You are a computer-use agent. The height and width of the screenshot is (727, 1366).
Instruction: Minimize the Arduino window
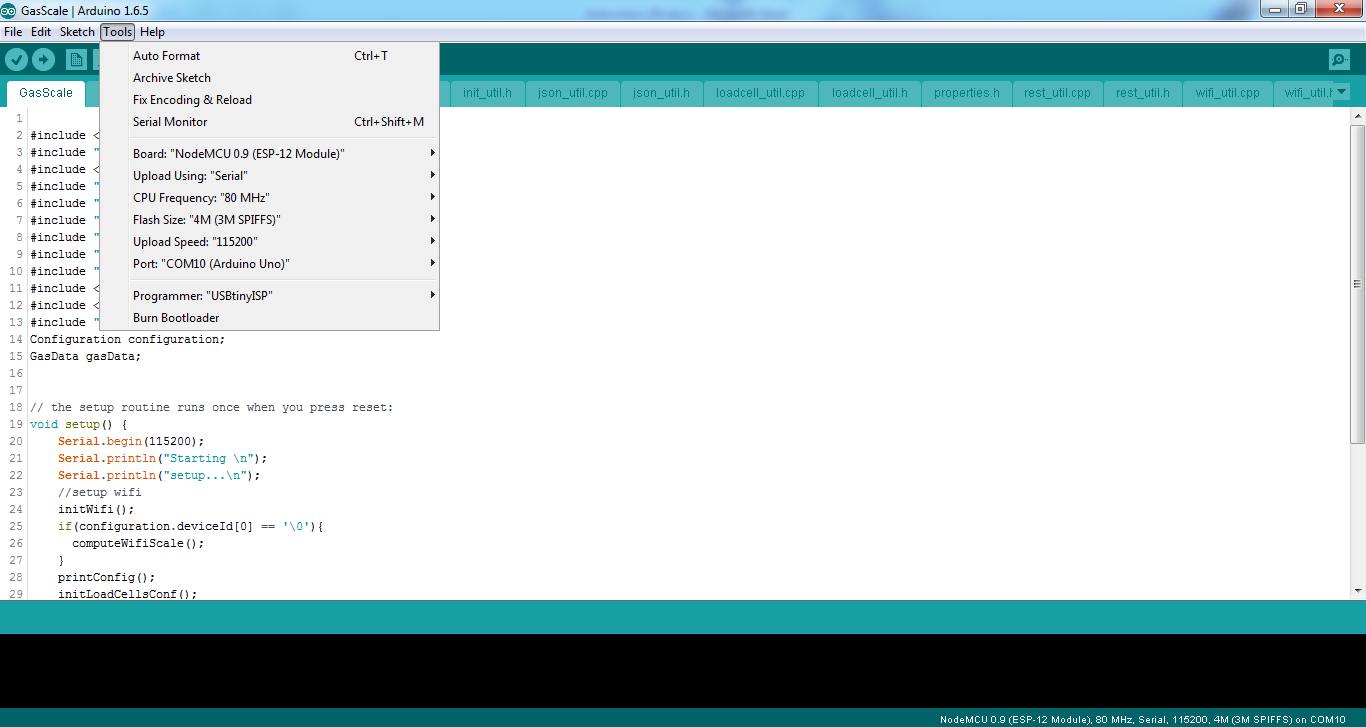click(x=1273, y=9)
